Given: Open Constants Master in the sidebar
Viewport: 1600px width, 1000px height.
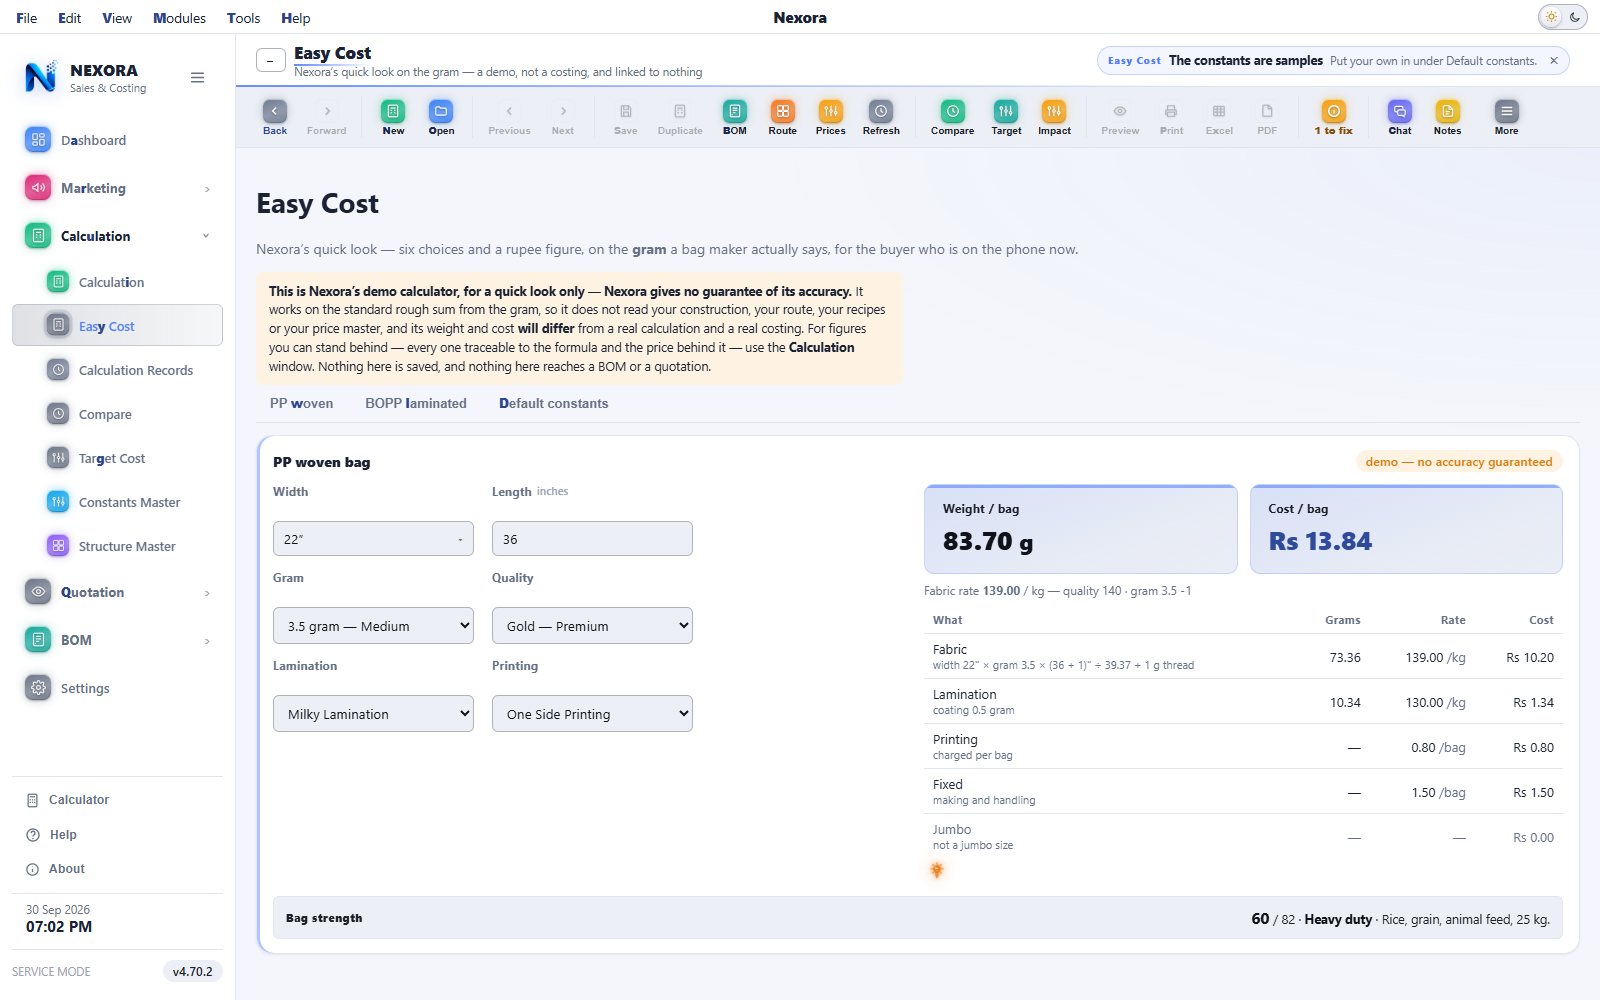Looking at the screenshot, I should pos(117,502).
